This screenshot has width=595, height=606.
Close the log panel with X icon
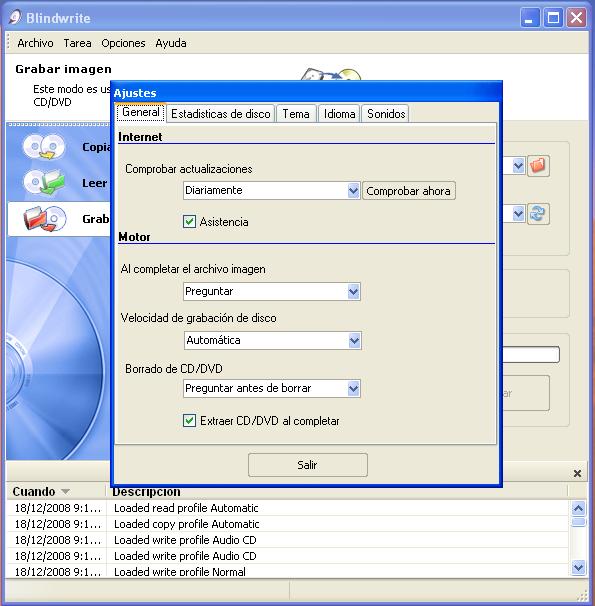(x=577, y=473)
